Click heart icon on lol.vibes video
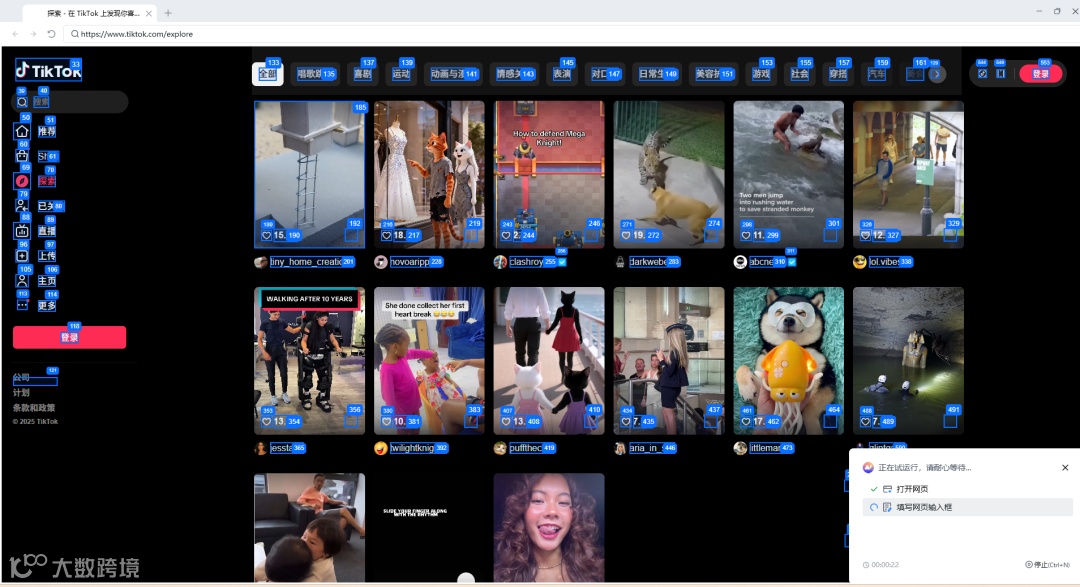The width and height of the screenshot is (1080, 587). pyautogui.click(x=866, y=236)
